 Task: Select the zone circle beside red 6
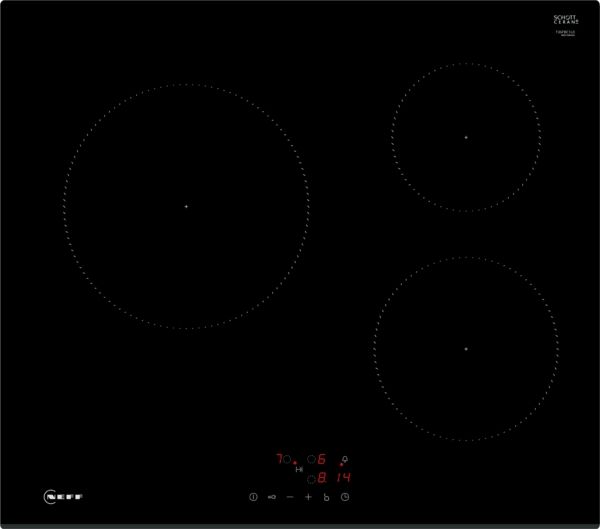pyautogui.click(x=311, y=459)
